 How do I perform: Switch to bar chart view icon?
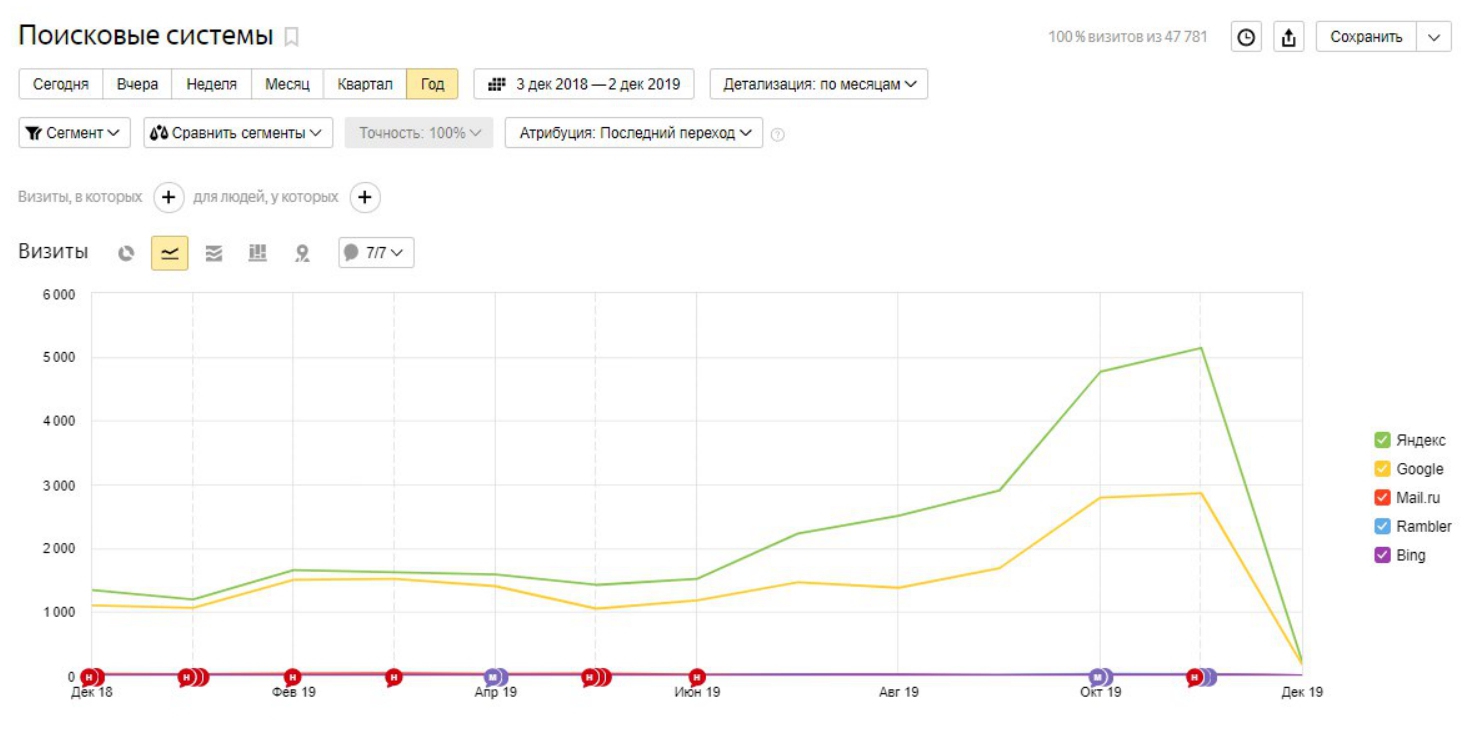coord(258,254)
